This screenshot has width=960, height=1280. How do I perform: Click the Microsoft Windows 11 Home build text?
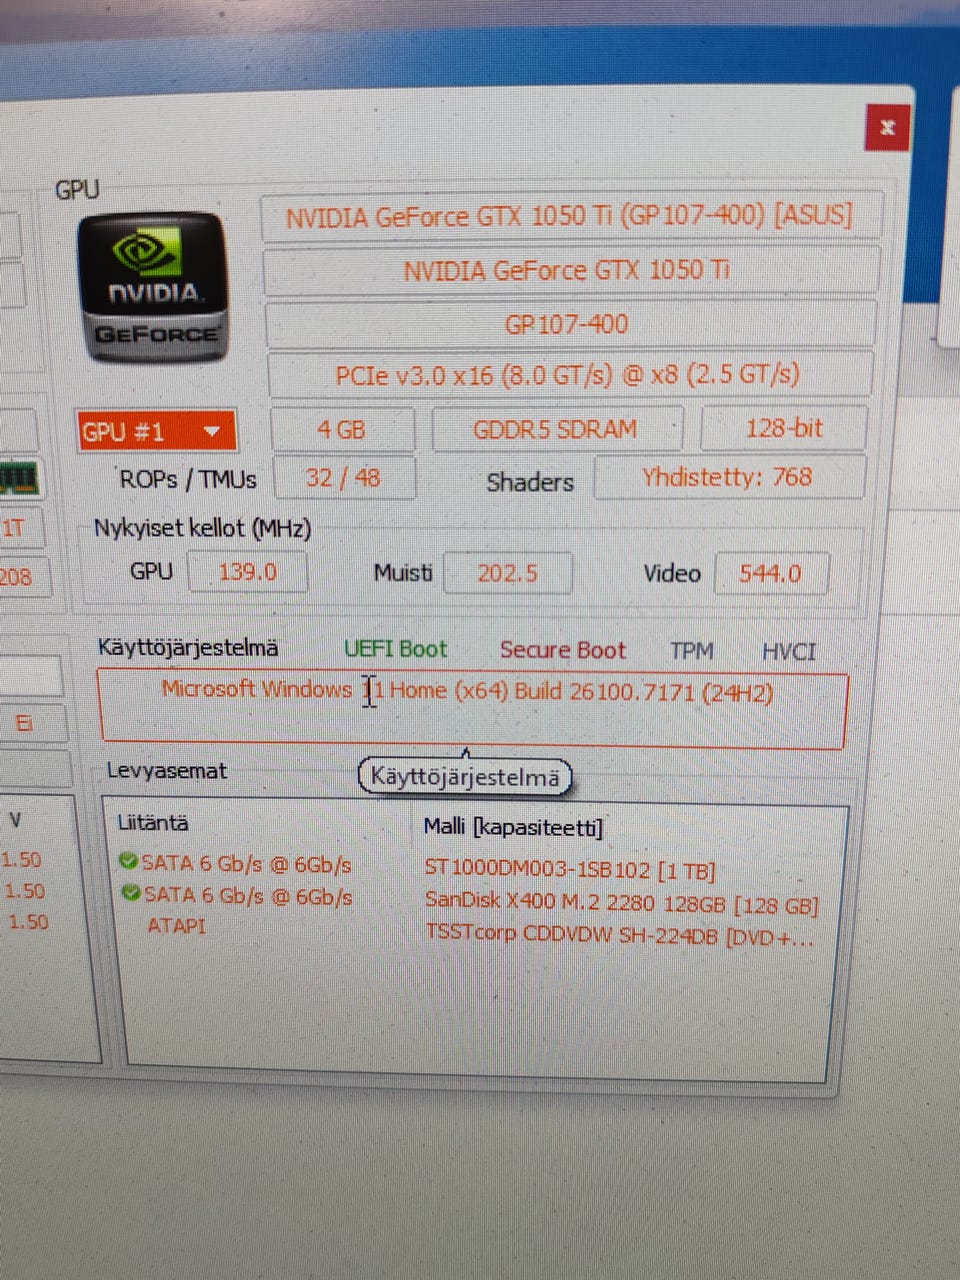point(468,691)
